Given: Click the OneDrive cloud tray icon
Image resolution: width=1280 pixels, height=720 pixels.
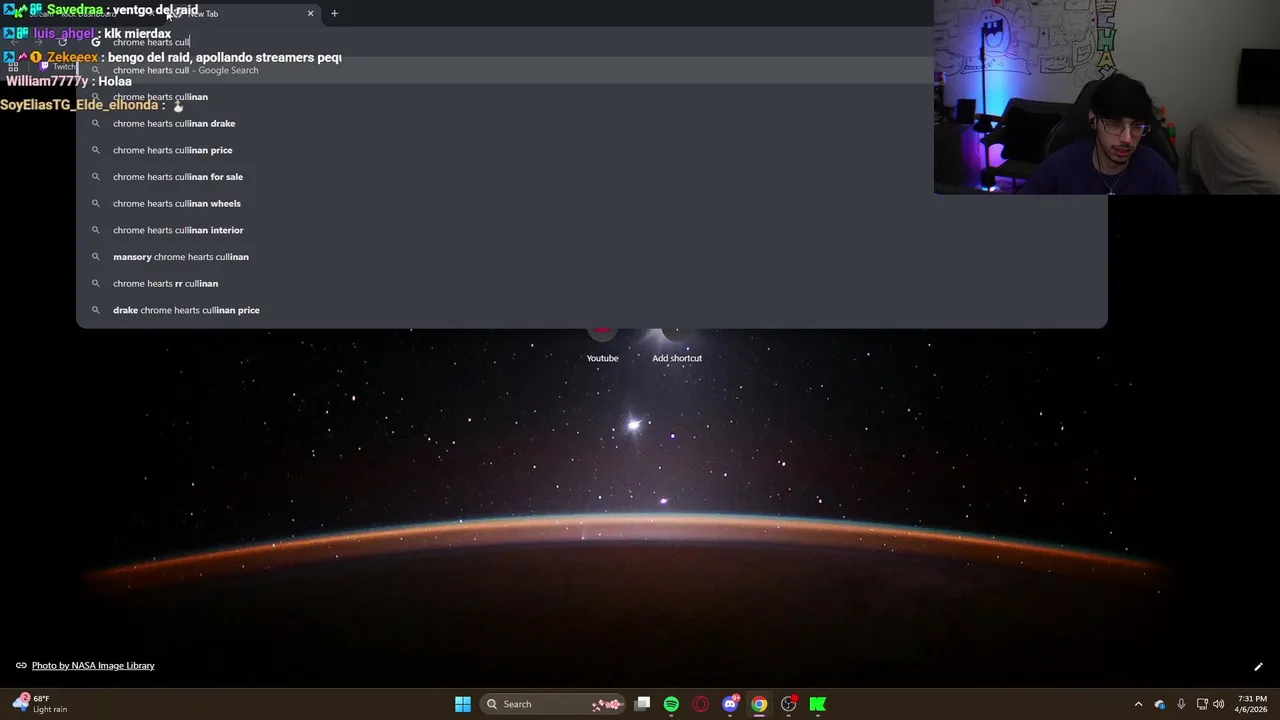Looking at the screenshot, I should point(1160,704).
